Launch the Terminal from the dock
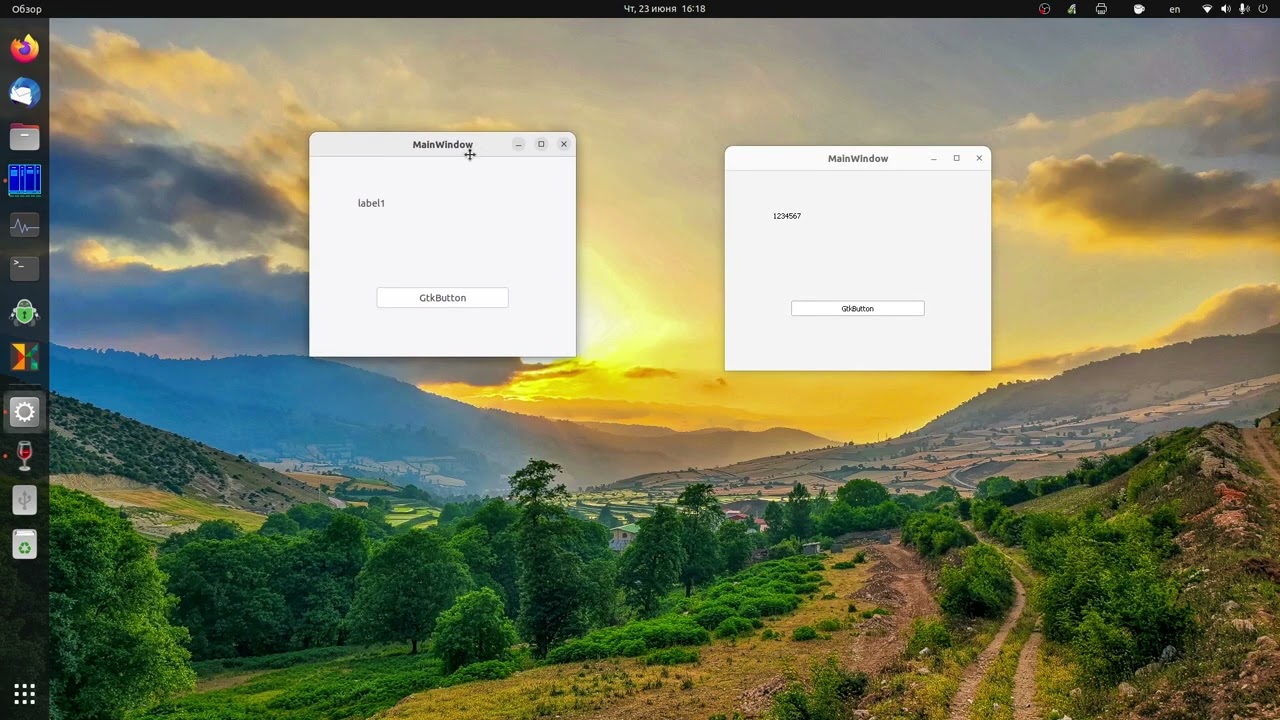The width and height of the screenshot is (1280, 720). tap(24, 267)
